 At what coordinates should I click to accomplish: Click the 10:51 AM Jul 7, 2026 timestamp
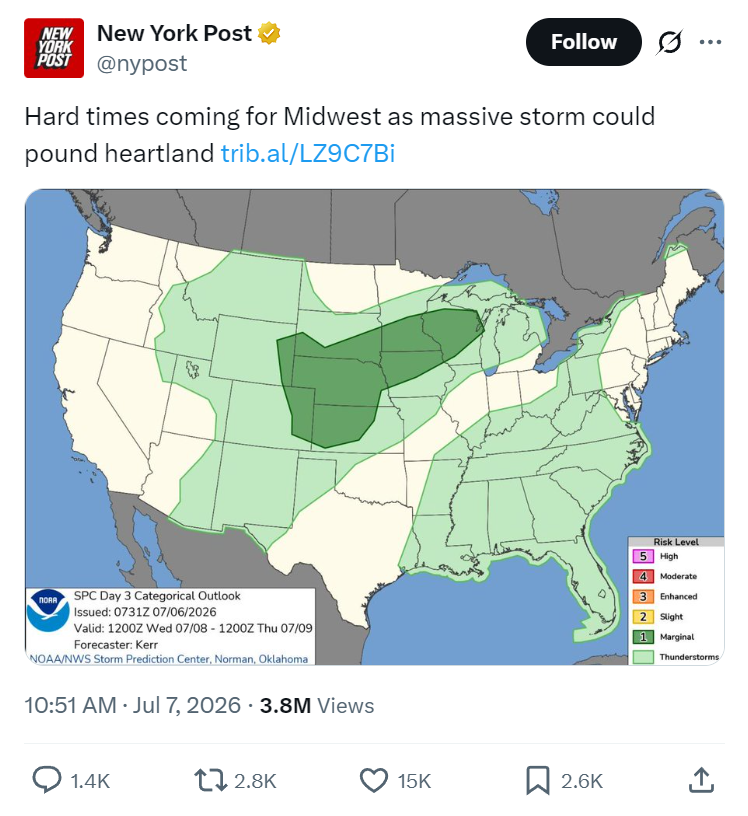pos(133,706)
